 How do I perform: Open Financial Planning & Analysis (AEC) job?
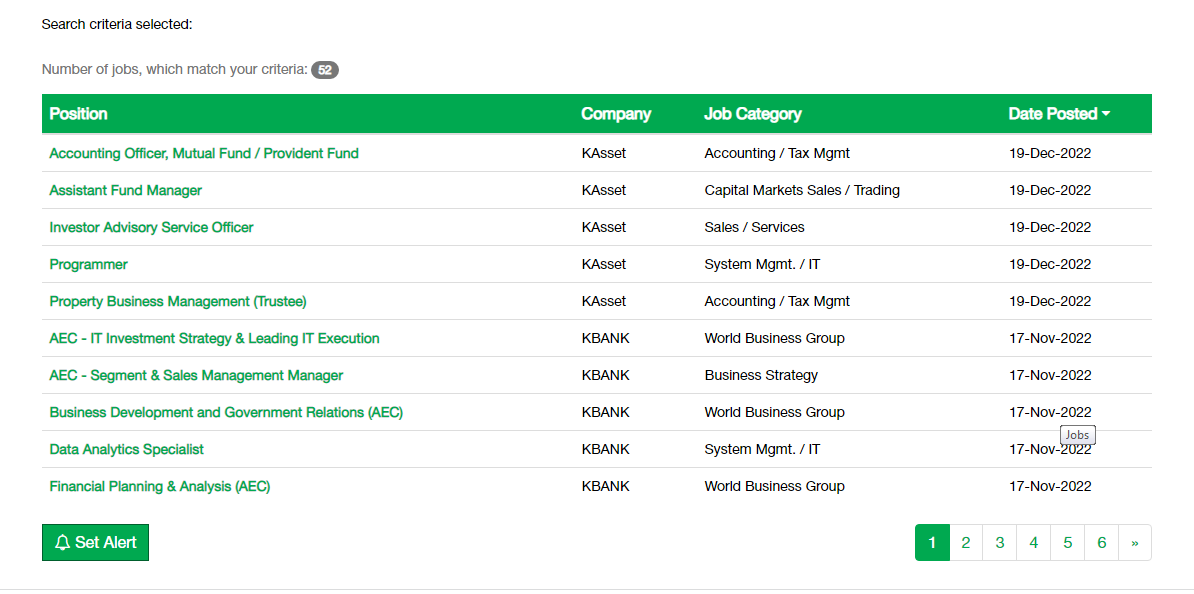[160, 486]
